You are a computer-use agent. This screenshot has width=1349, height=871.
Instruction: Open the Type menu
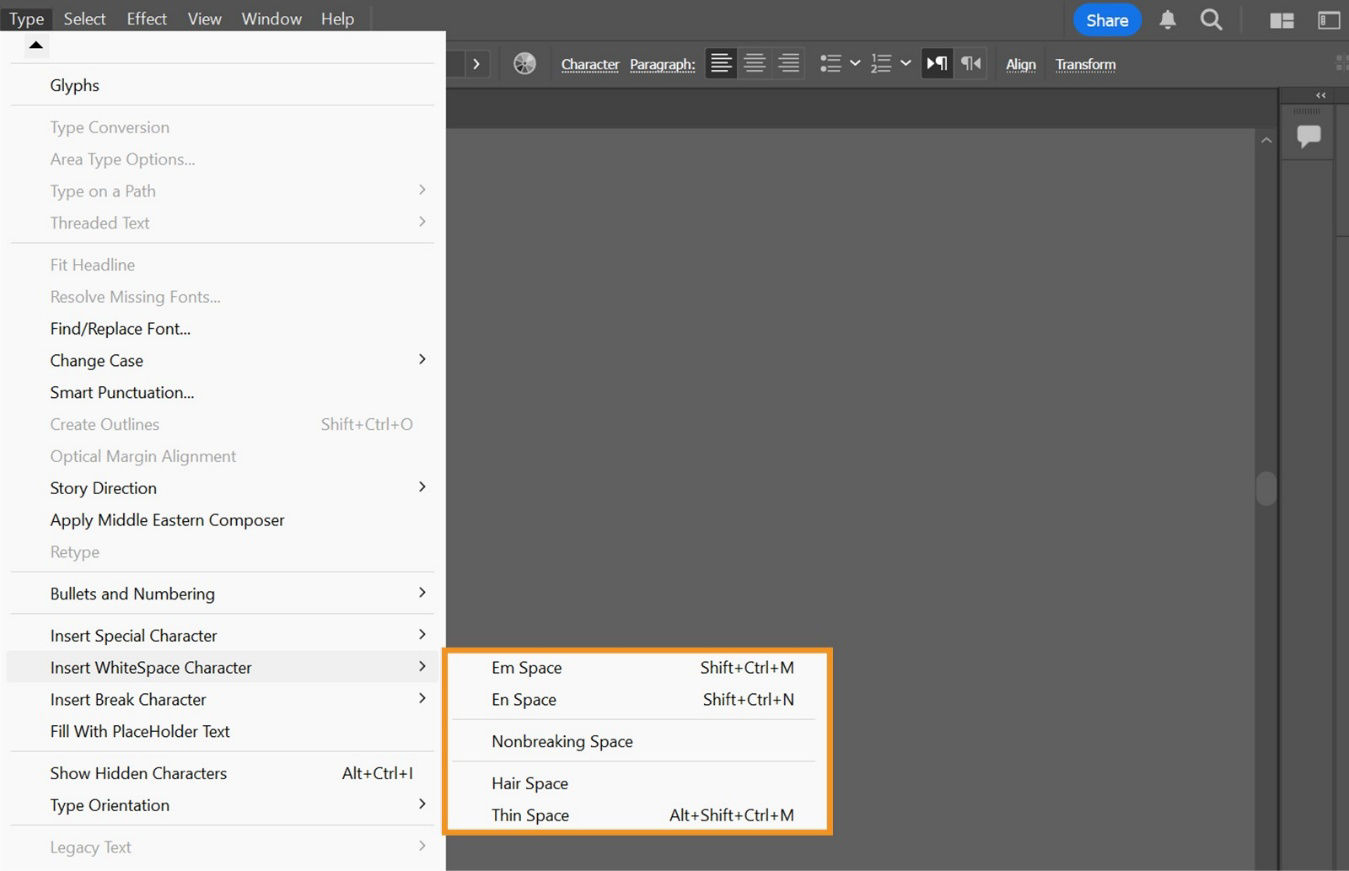point(27,18)
